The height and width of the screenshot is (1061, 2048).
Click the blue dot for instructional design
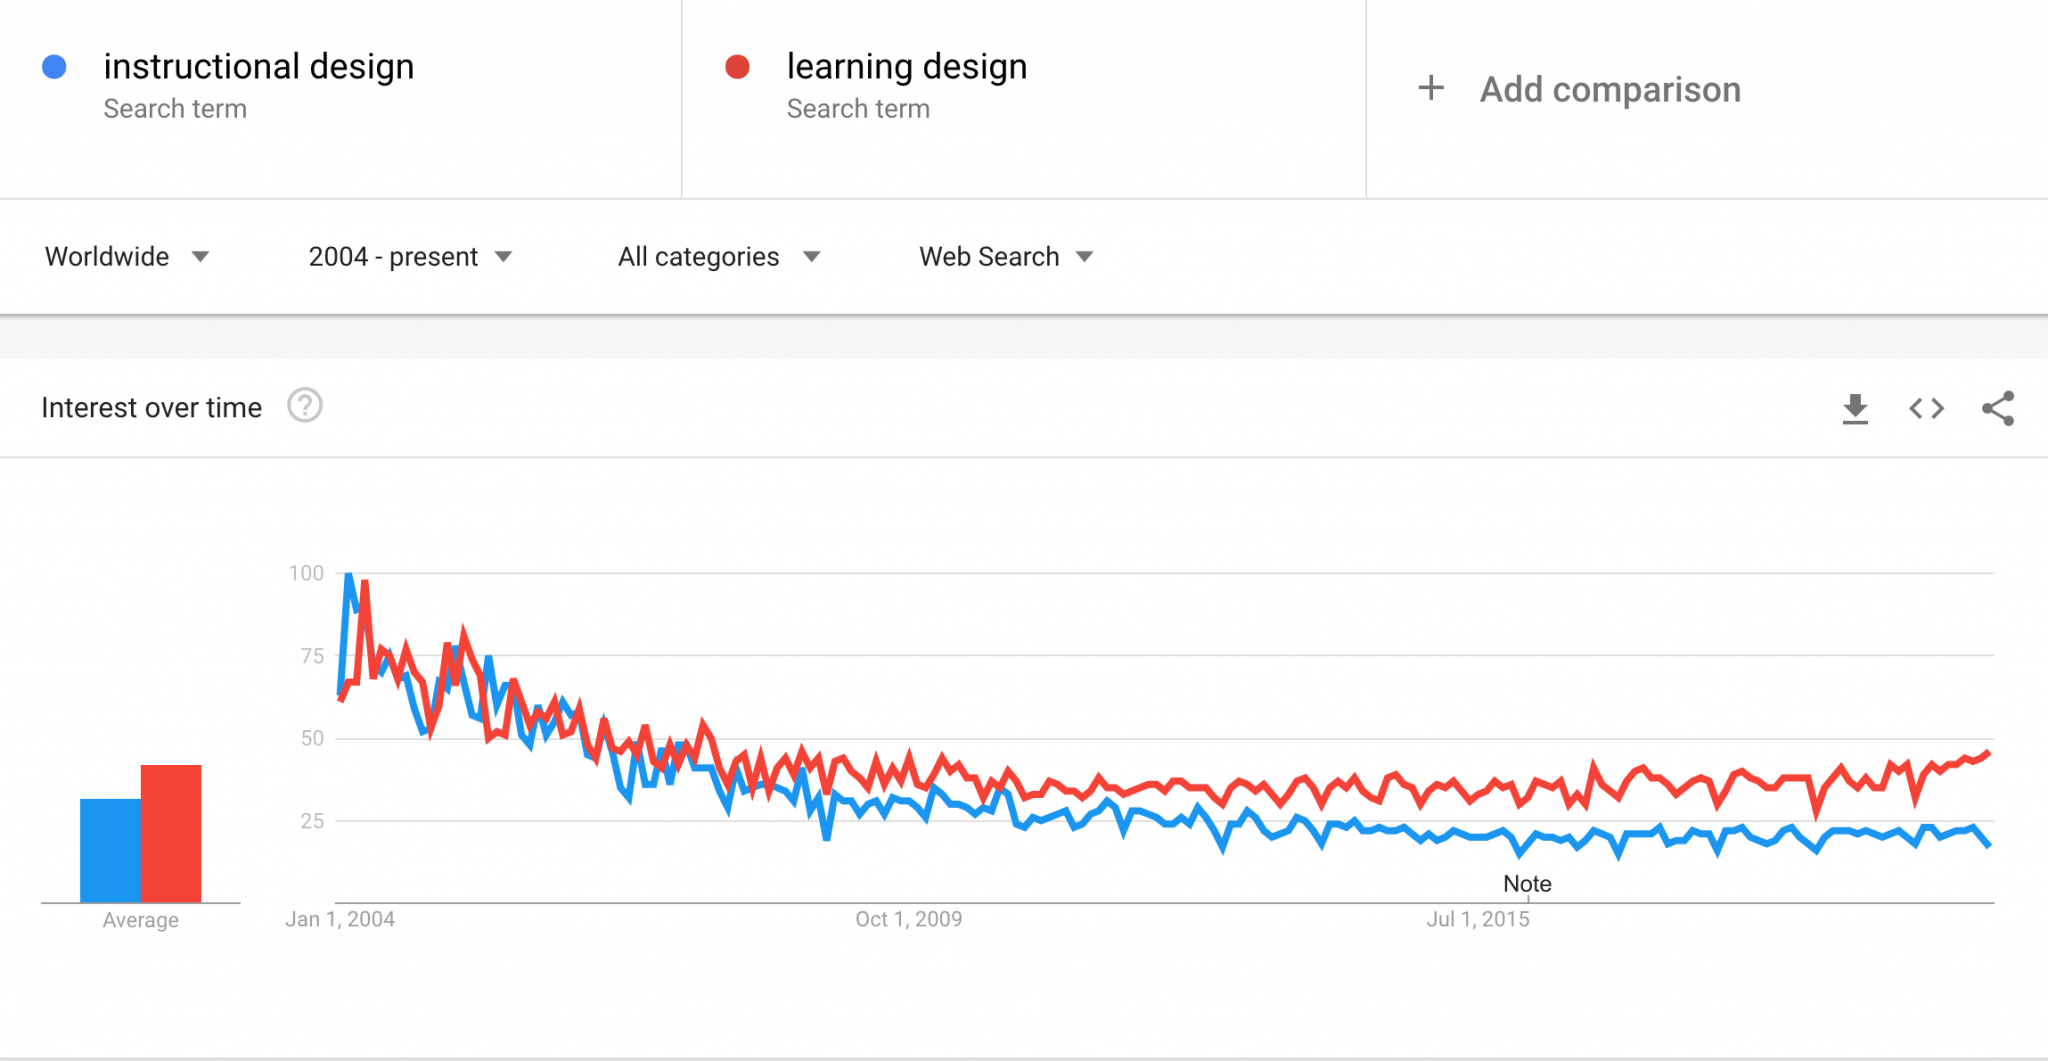tap(55, 66)
